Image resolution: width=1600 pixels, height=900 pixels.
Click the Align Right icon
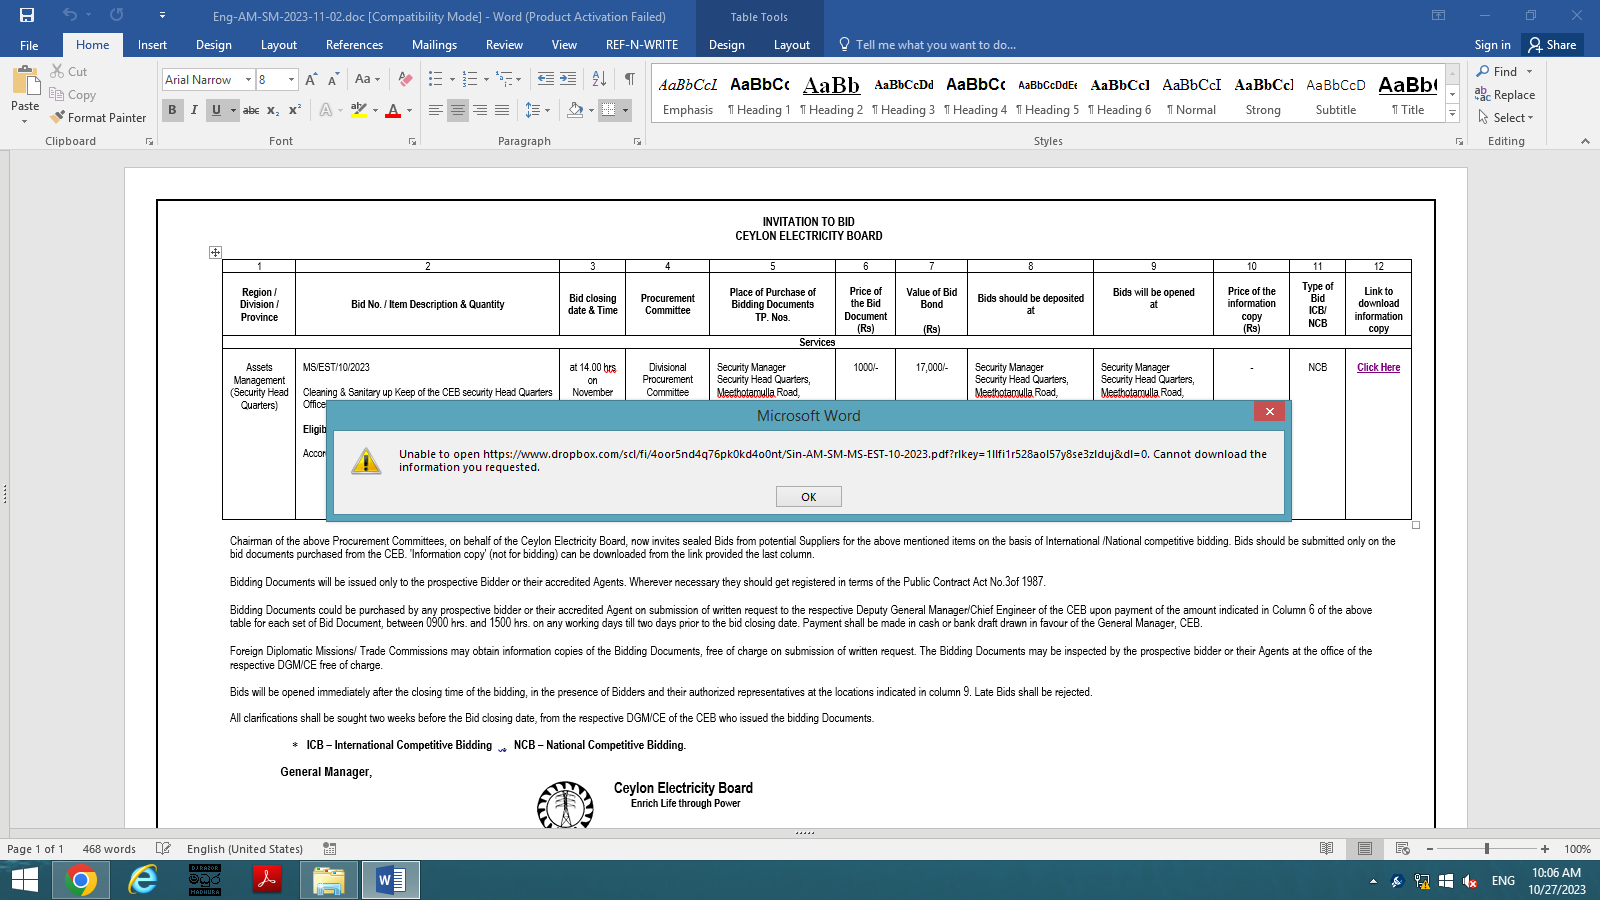(480, 110)
